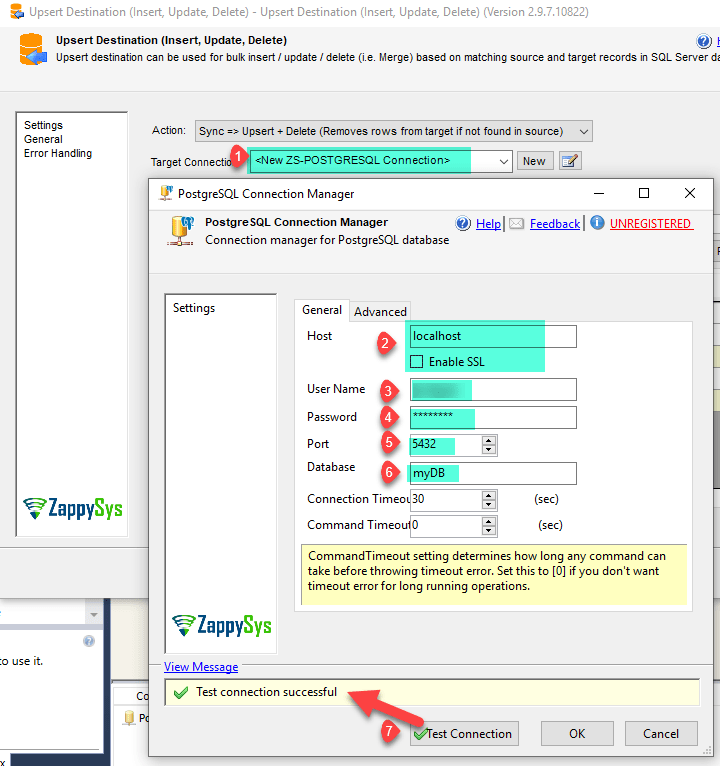The height and width of the screenshot is (766, 720).
Task: Click the Help icon in PostgreSQL Connection Manager
Action: [x=463, y=223]
